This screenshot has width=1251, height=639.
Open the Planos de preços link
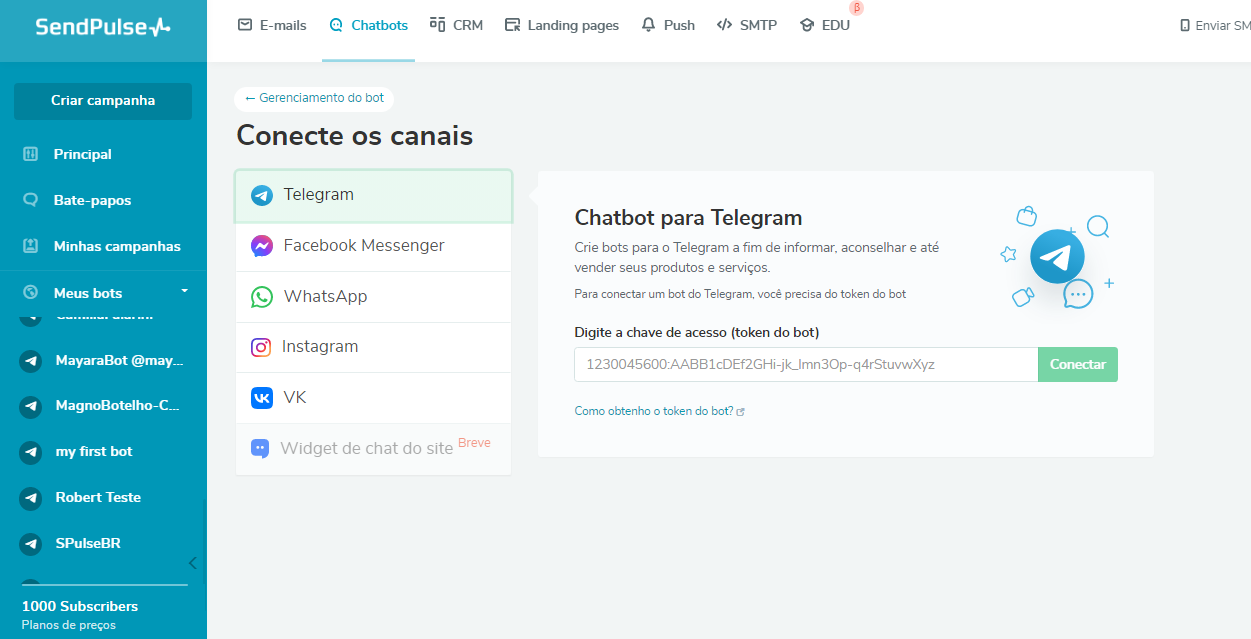[x=69, y=625]
